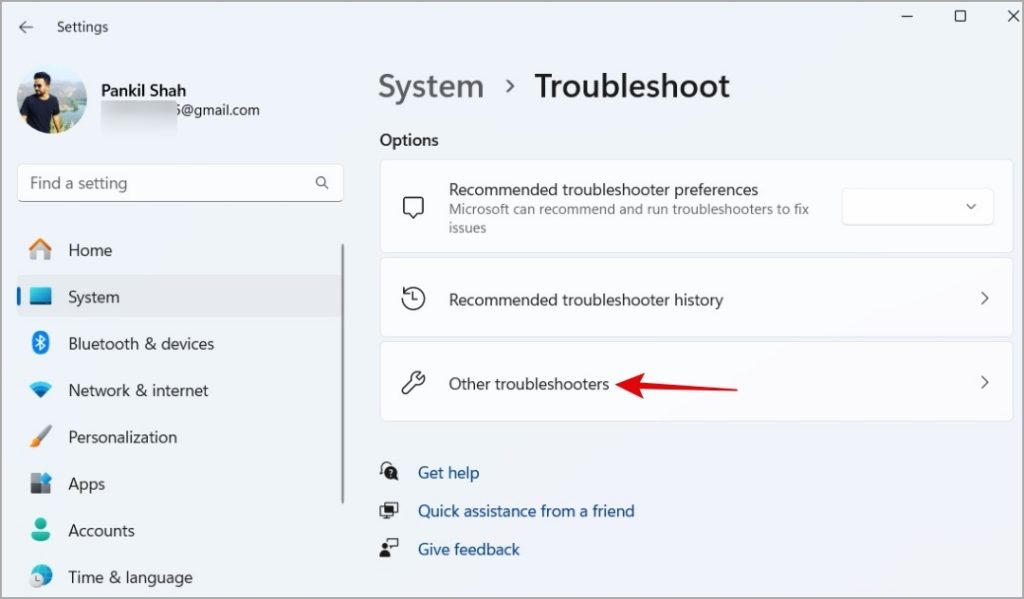Image resolution: width=1024 pixels, height=599 pixels.
Task: Open Personalization via its paintbrush icon
Action: click(40, 437)
